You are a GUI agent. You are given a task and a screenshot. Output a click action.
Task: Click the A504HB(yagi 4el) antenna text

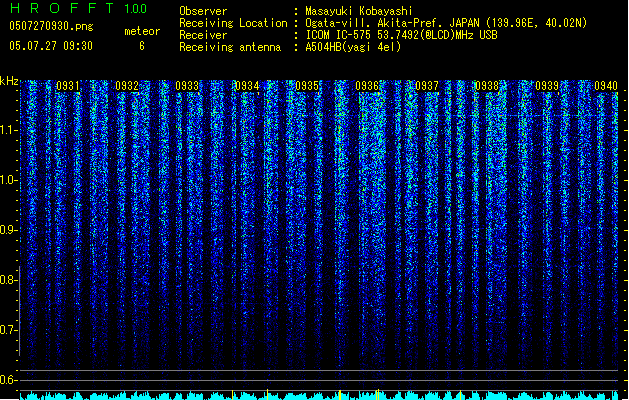coord(353,47)
